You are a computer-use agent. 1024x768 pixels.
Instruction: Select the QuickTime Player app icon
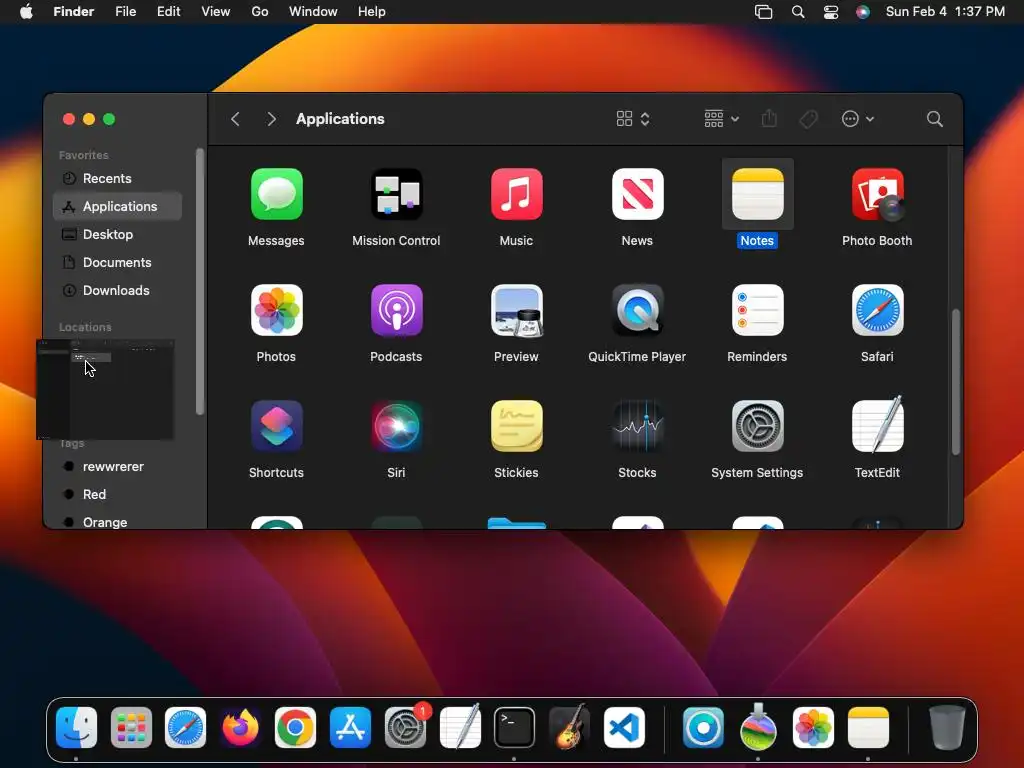pos(637,310)
